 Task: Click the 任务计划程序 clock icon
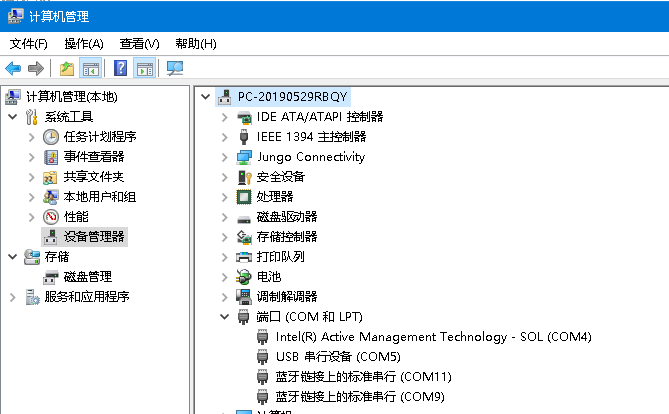coord(51,137)
